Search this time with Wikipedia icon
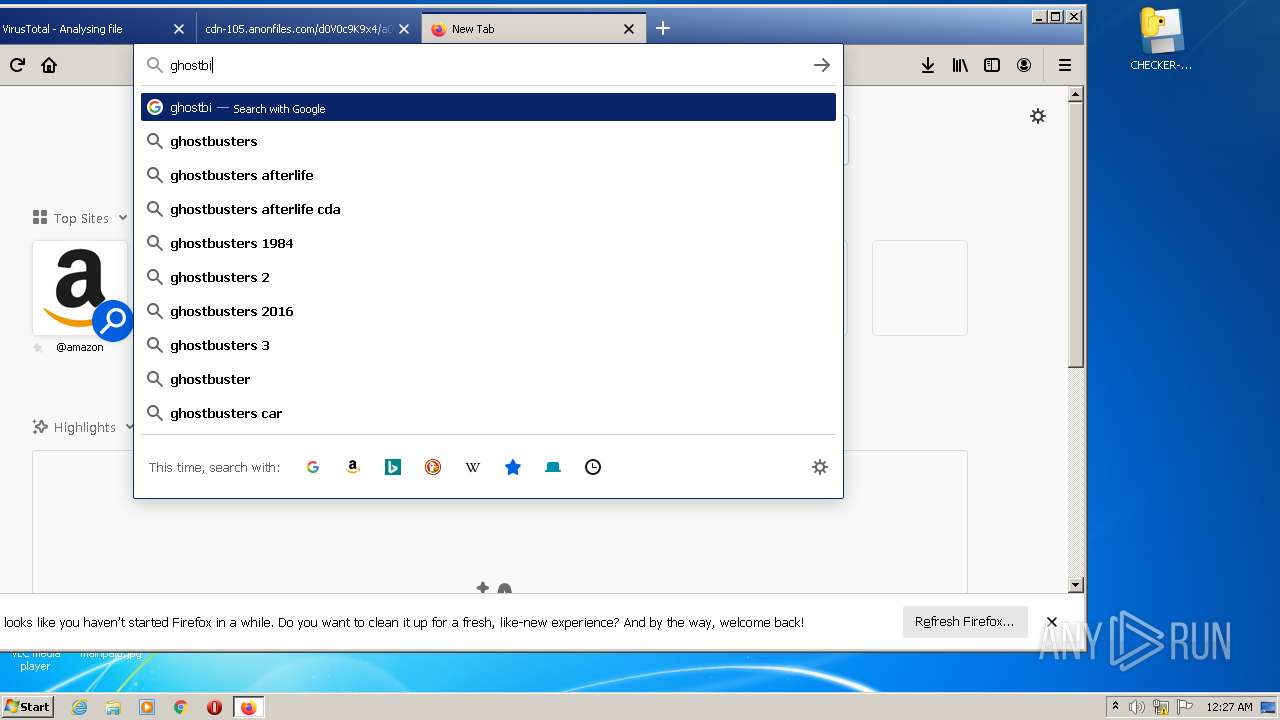The height and width of the screenshot is (720, 1280). pyautogui.click(x=473, y=467)
